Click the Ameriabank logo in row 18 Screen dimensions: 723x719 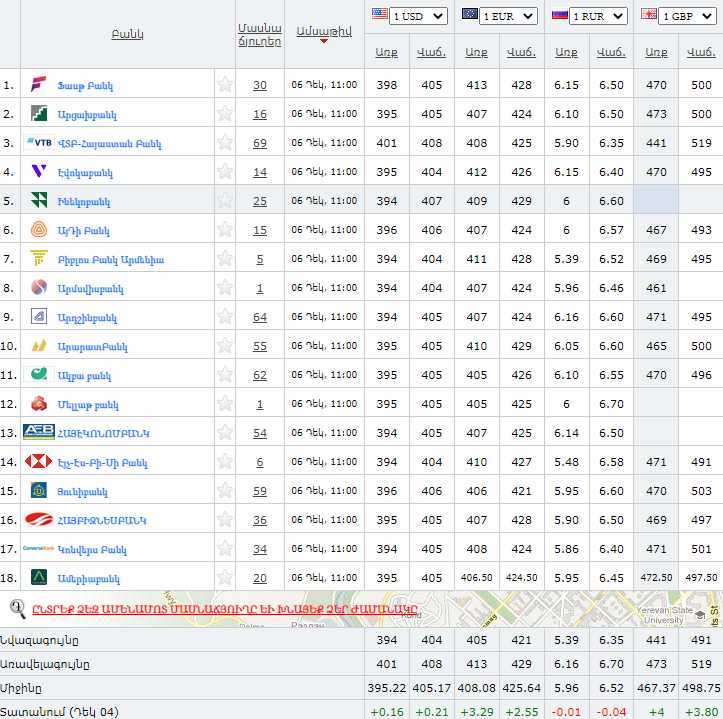point(39,577)
